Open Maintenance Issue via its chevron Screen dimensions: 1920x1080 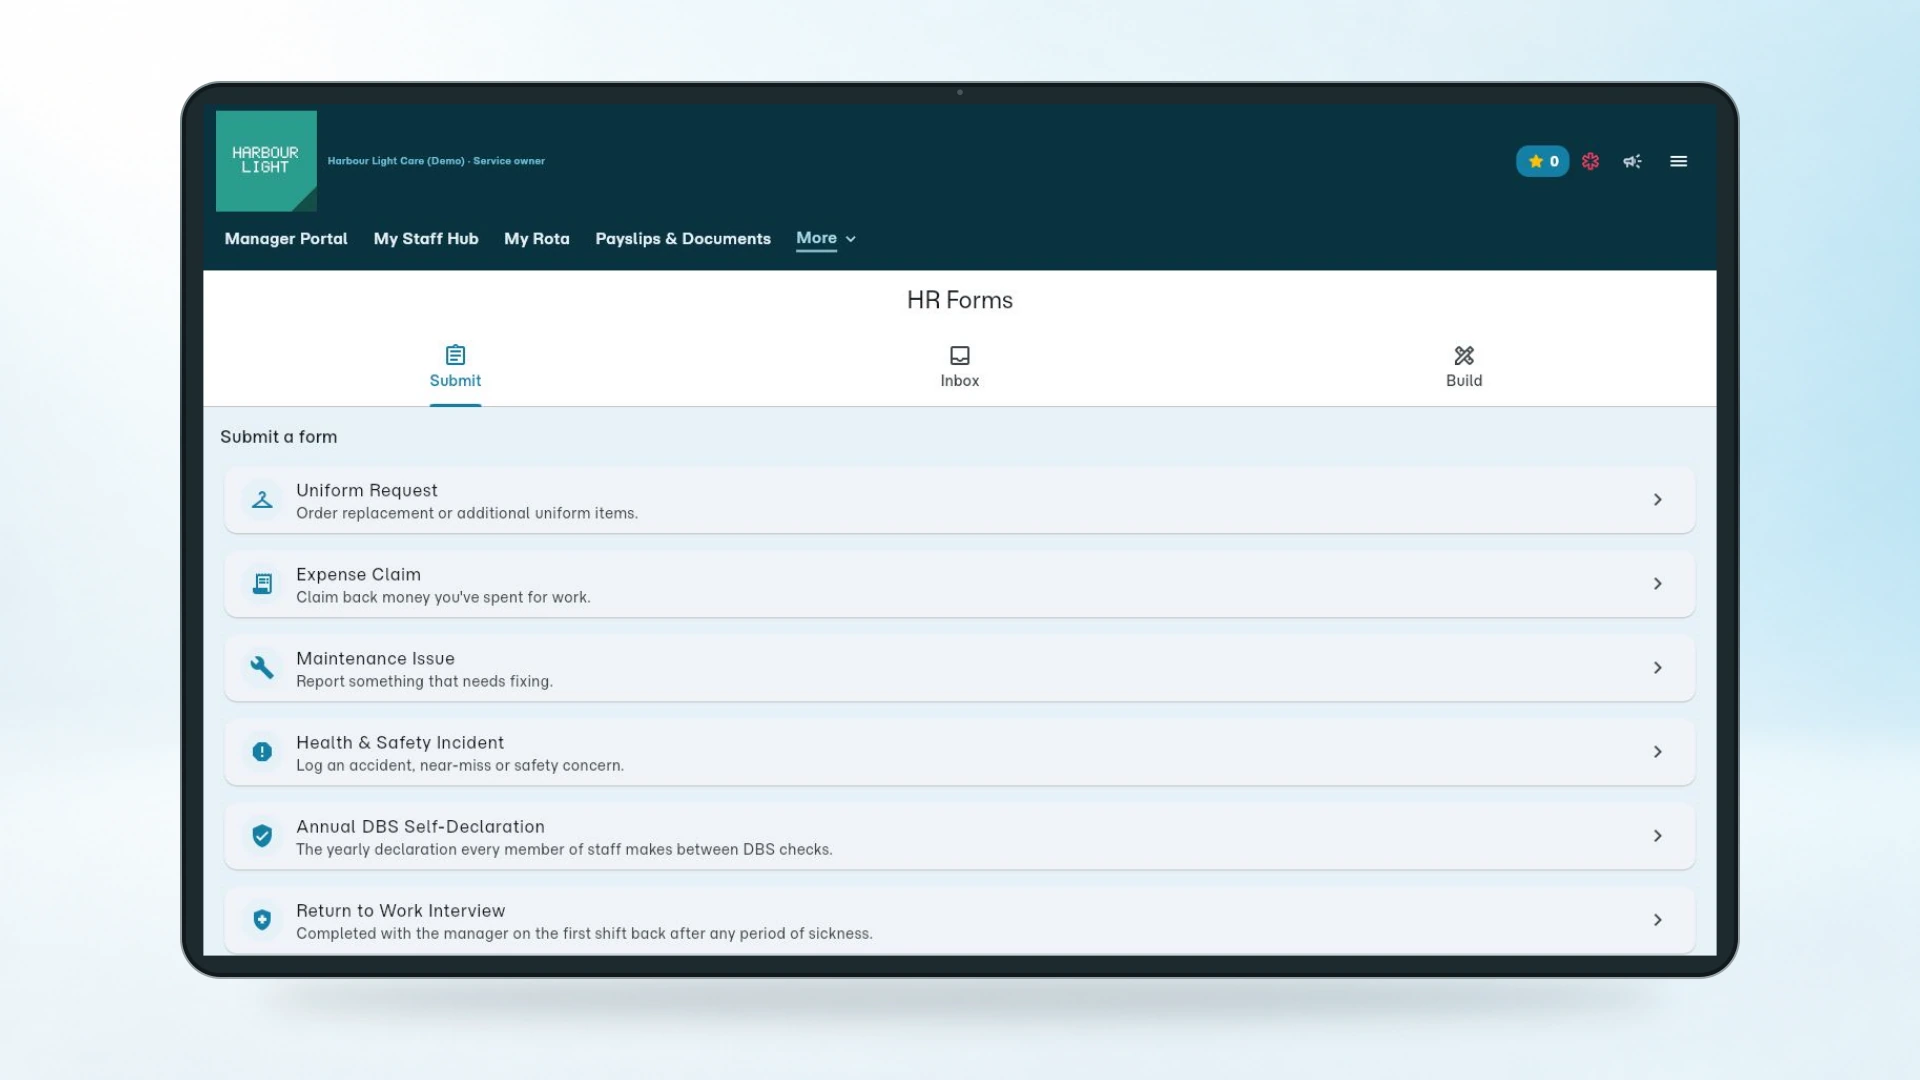tap(1657, 667)
